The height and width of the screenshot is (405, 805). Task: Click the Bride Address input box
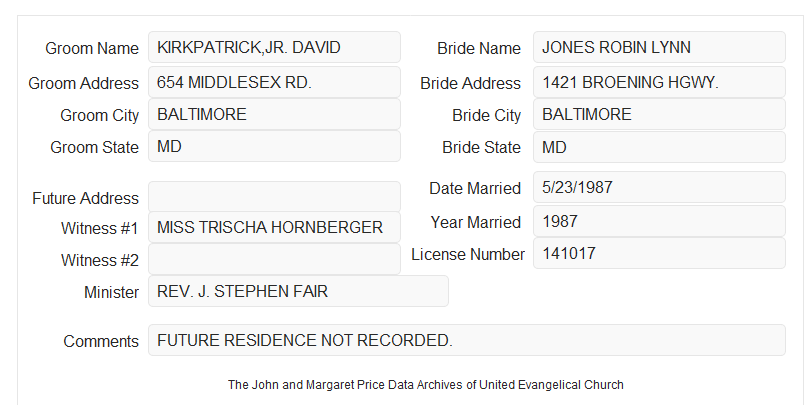click(659, 82)
